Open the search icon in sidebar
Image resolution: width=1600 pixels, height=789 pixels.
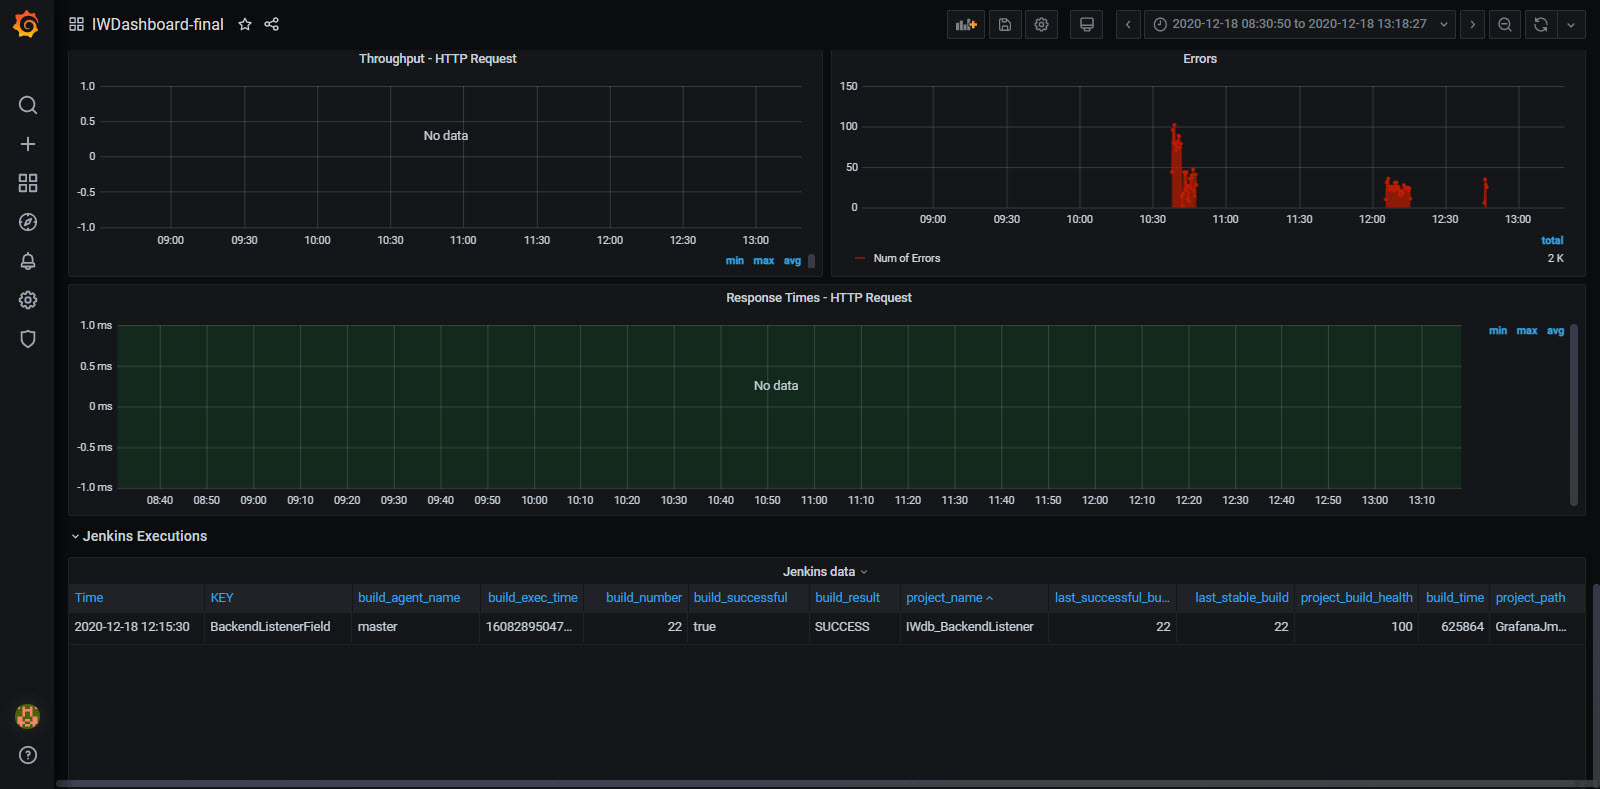click(x=28, y=105)
